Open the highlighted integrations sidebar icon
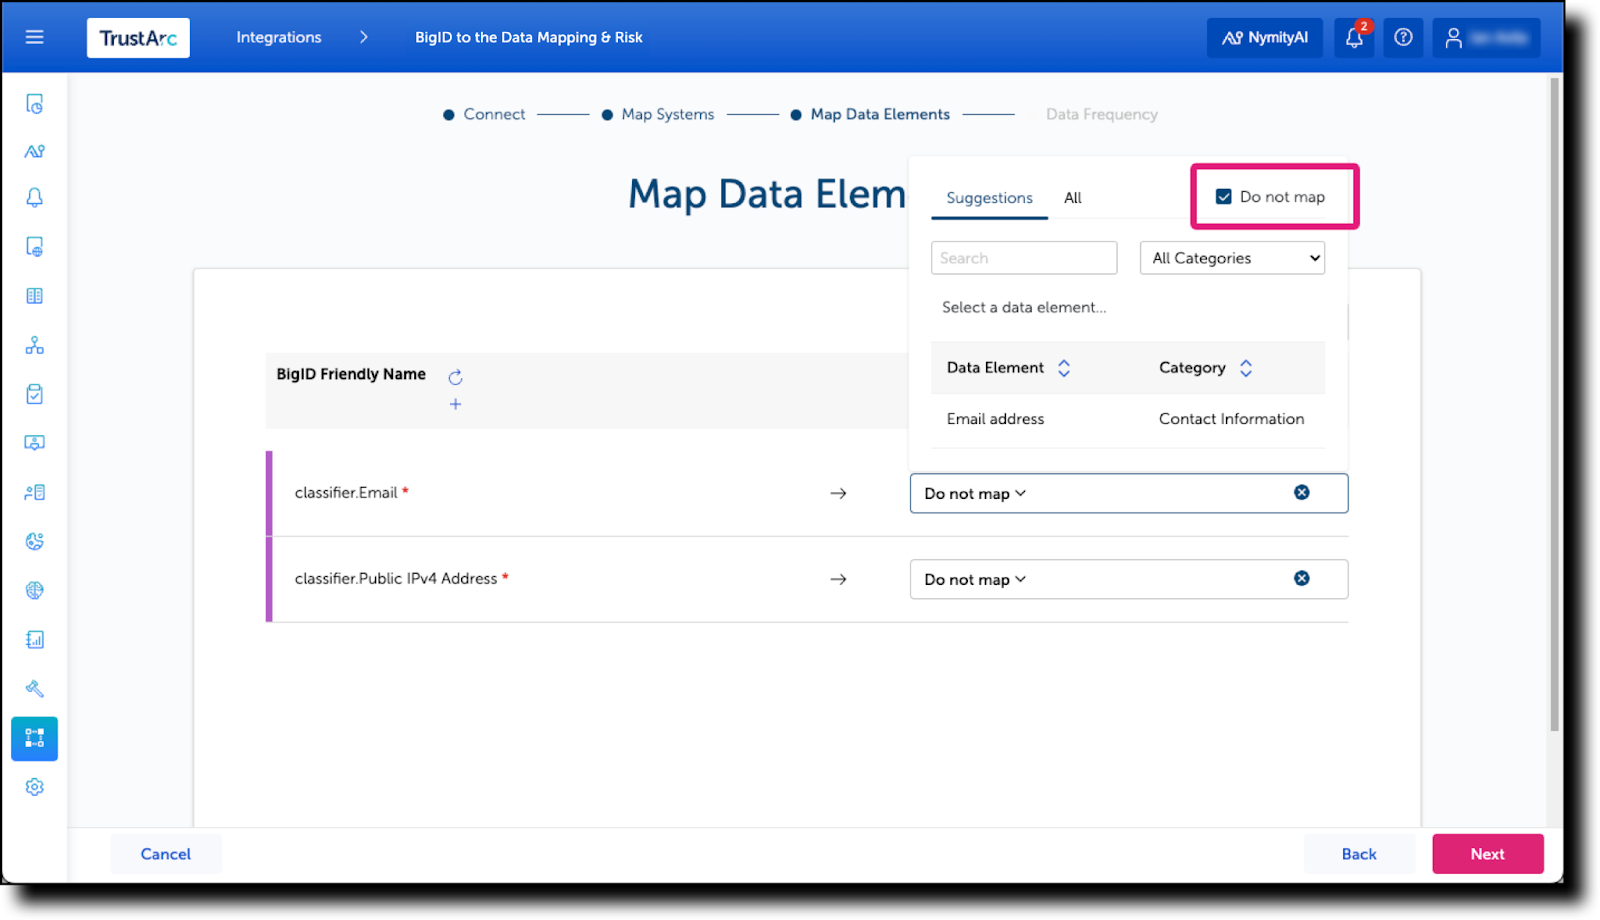 [x=35, y=739]
